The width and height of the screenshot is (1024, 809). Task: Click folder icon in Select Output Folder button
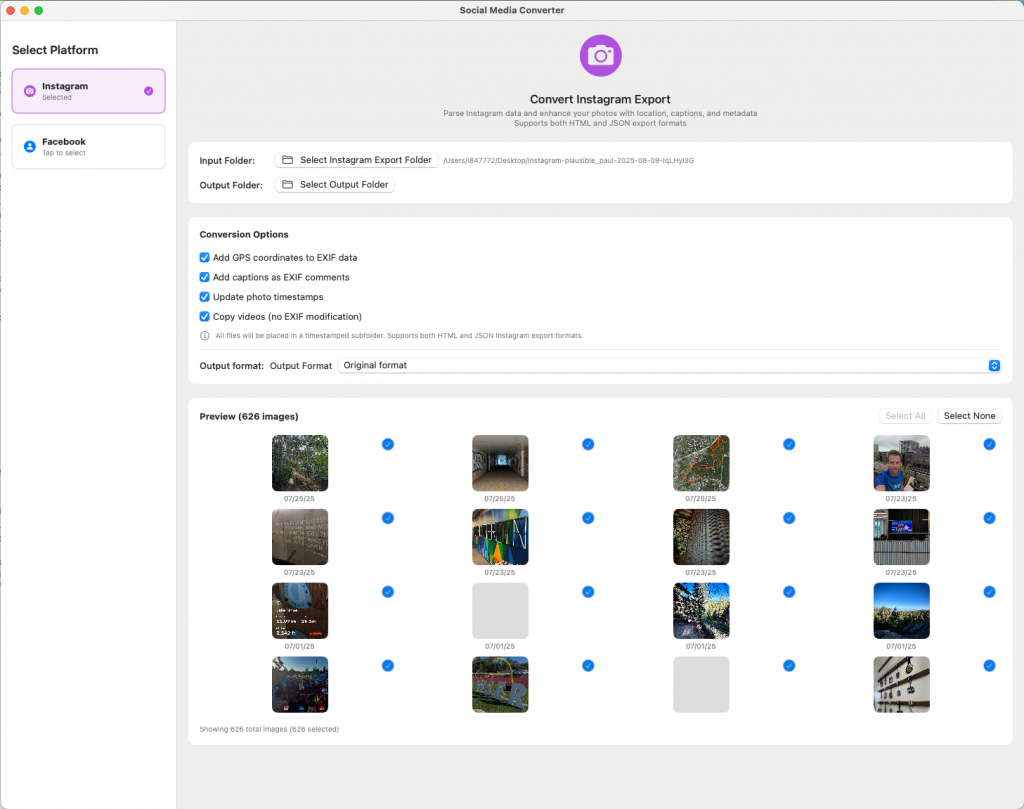pos(287,185)
